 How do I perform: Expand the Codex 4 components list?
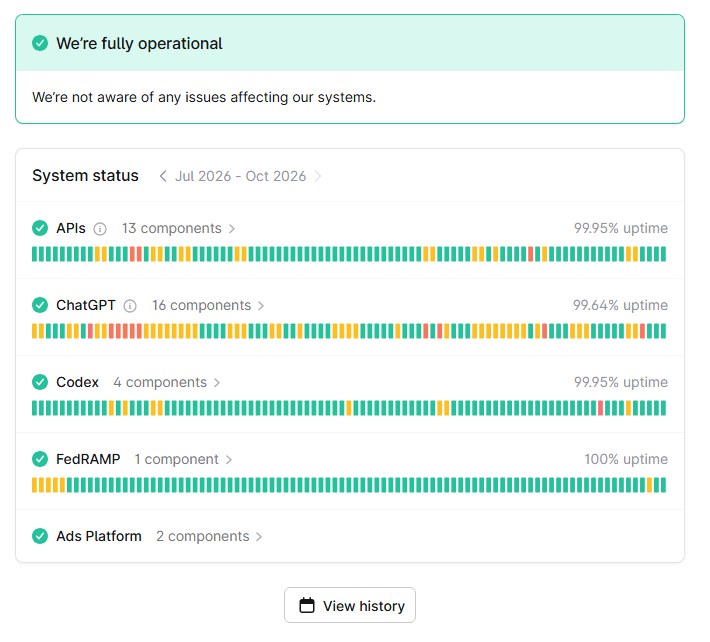point(167,383)
